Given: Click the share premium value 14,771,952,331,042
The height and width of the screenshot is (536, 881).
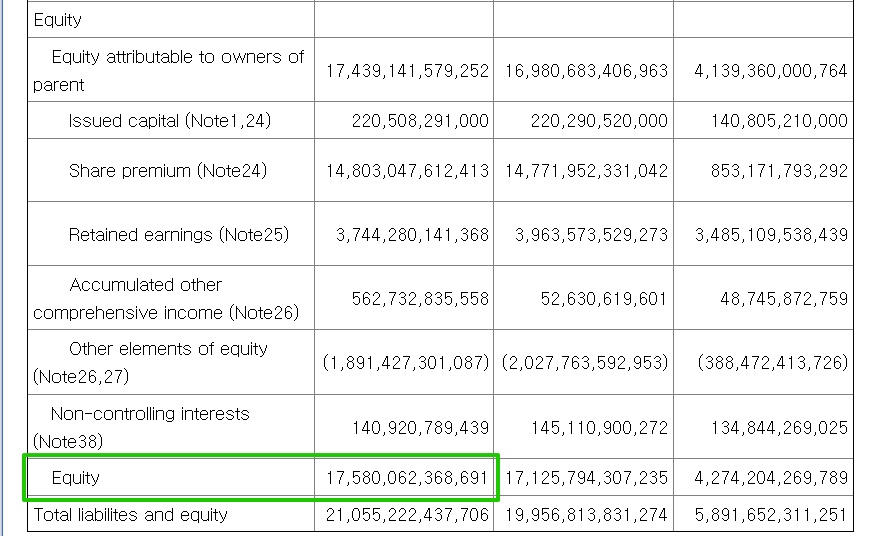Looking at the screenshot, I should pos(586,171).
